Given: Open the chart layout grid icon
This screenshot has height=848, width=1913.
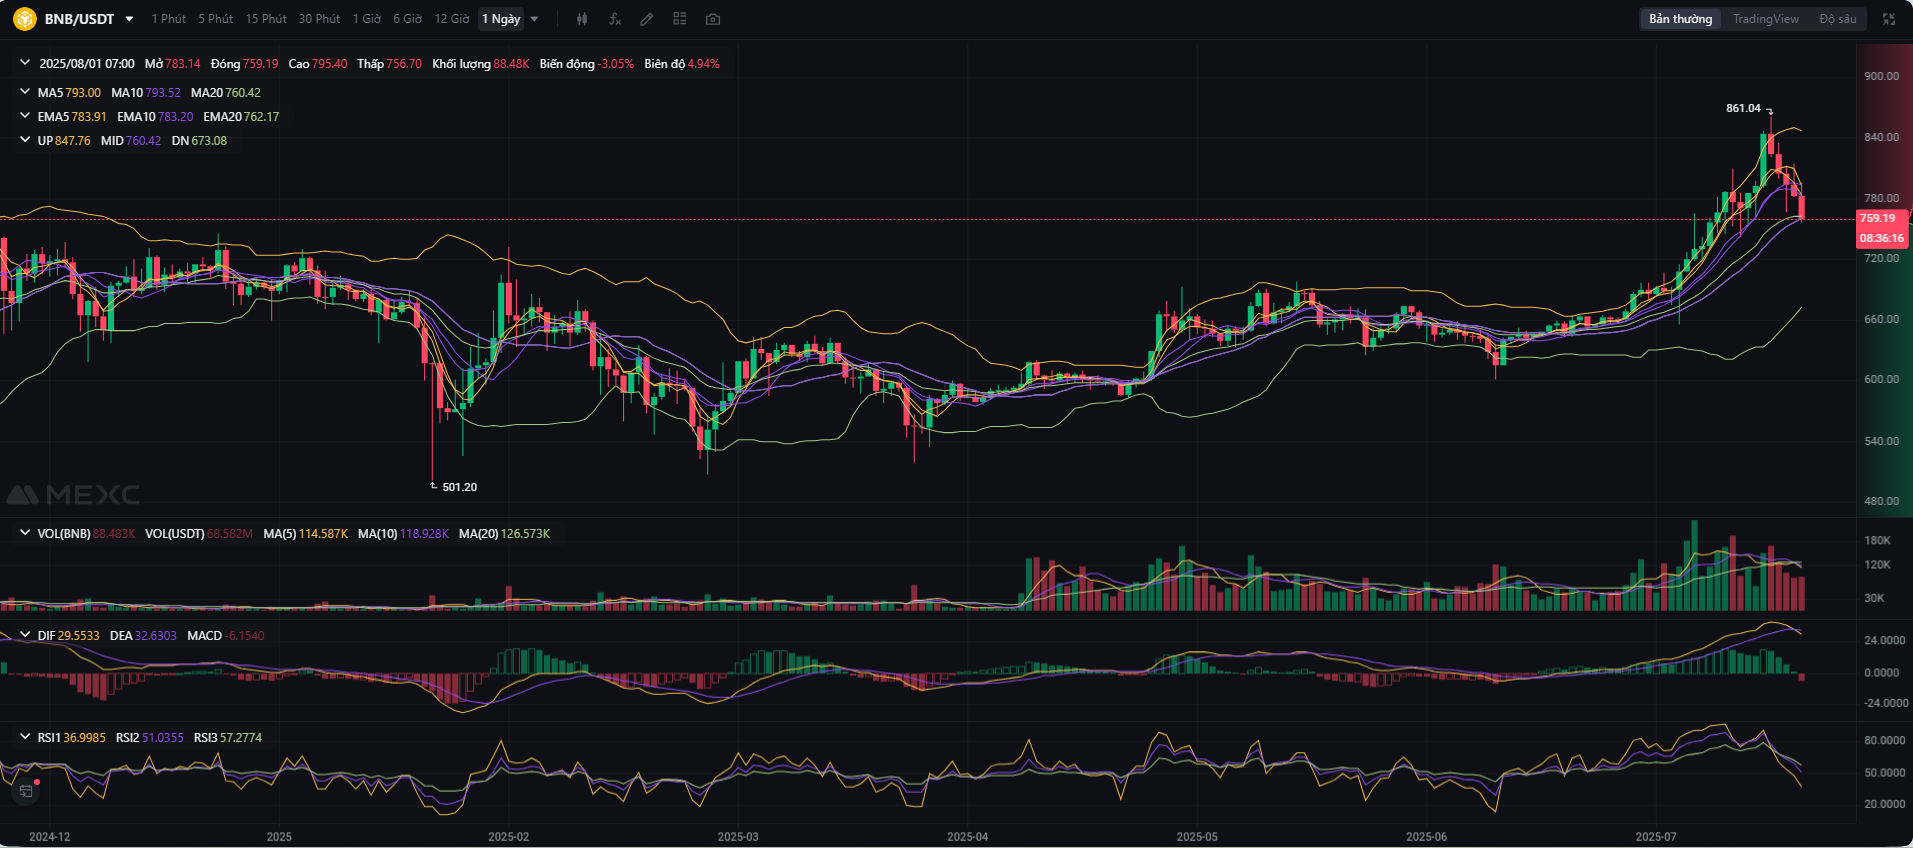Looking at the screenshot, I should 680,19.
